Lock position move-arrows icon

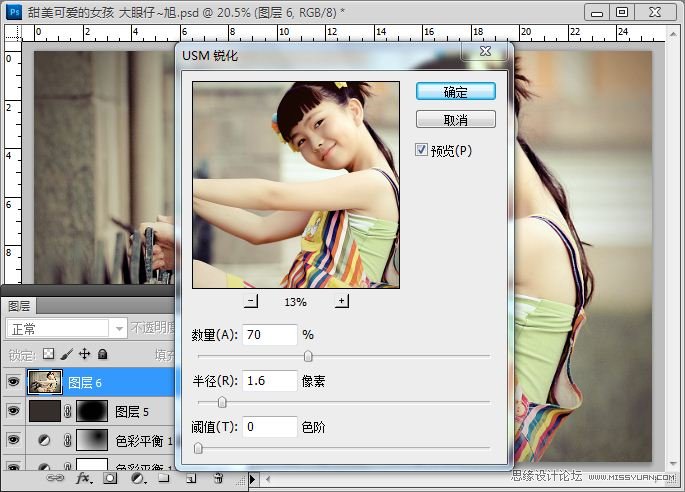(x=84, y=353)
